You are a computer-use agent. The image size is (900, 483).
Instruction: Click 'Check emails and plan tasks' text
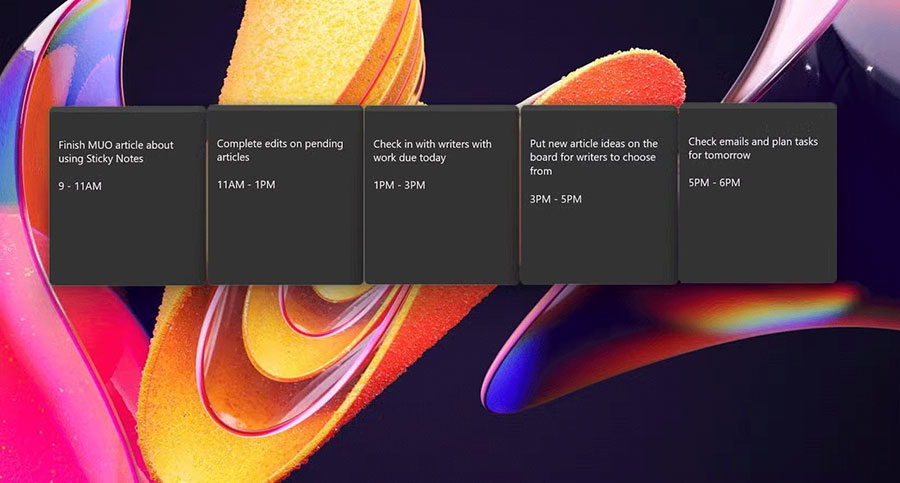[752, 149]
